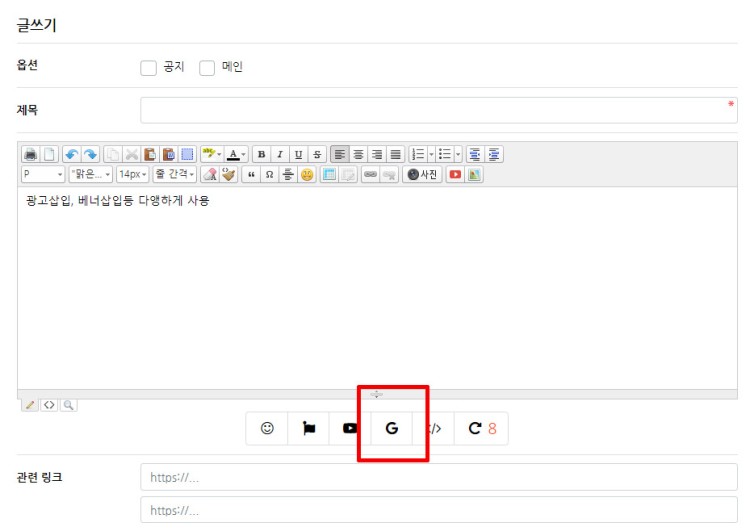Image resolution: width=750 pixels, height=531 pixels.
Task: Check the 공지 checkbox
Action: click(x=148, y=69)
